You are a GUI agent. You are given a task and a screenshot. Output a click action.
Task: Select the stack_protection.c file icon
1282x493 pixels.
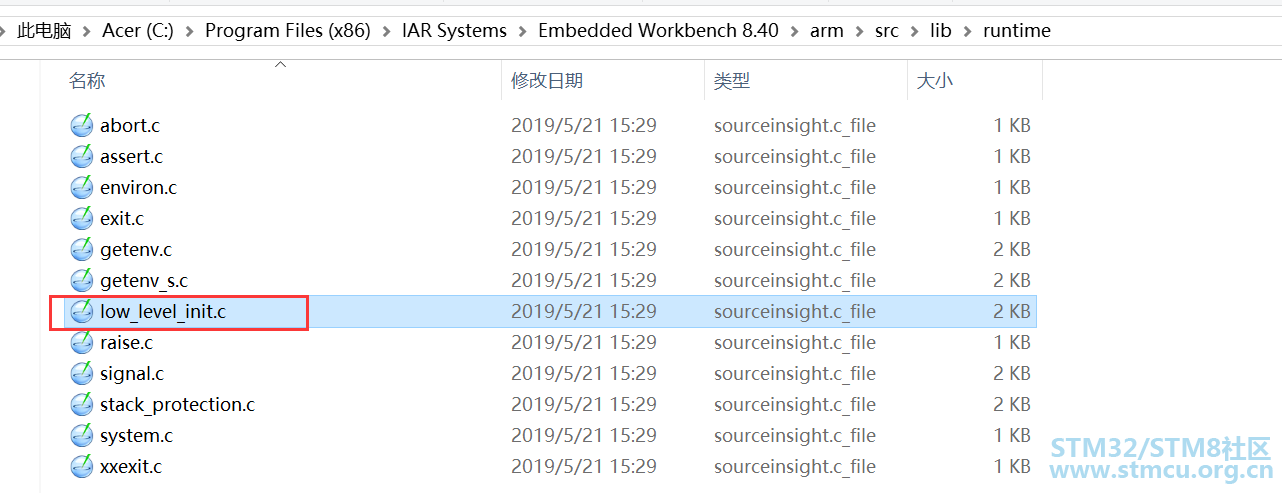click(82, 404)
